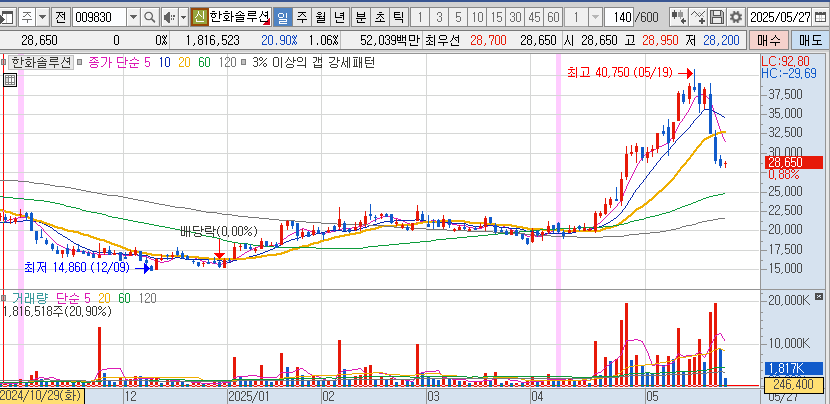Image resolution: width=830 pixels, height=404 pixels.
Task: Select the 60 interval button
Action: (553, 17)
